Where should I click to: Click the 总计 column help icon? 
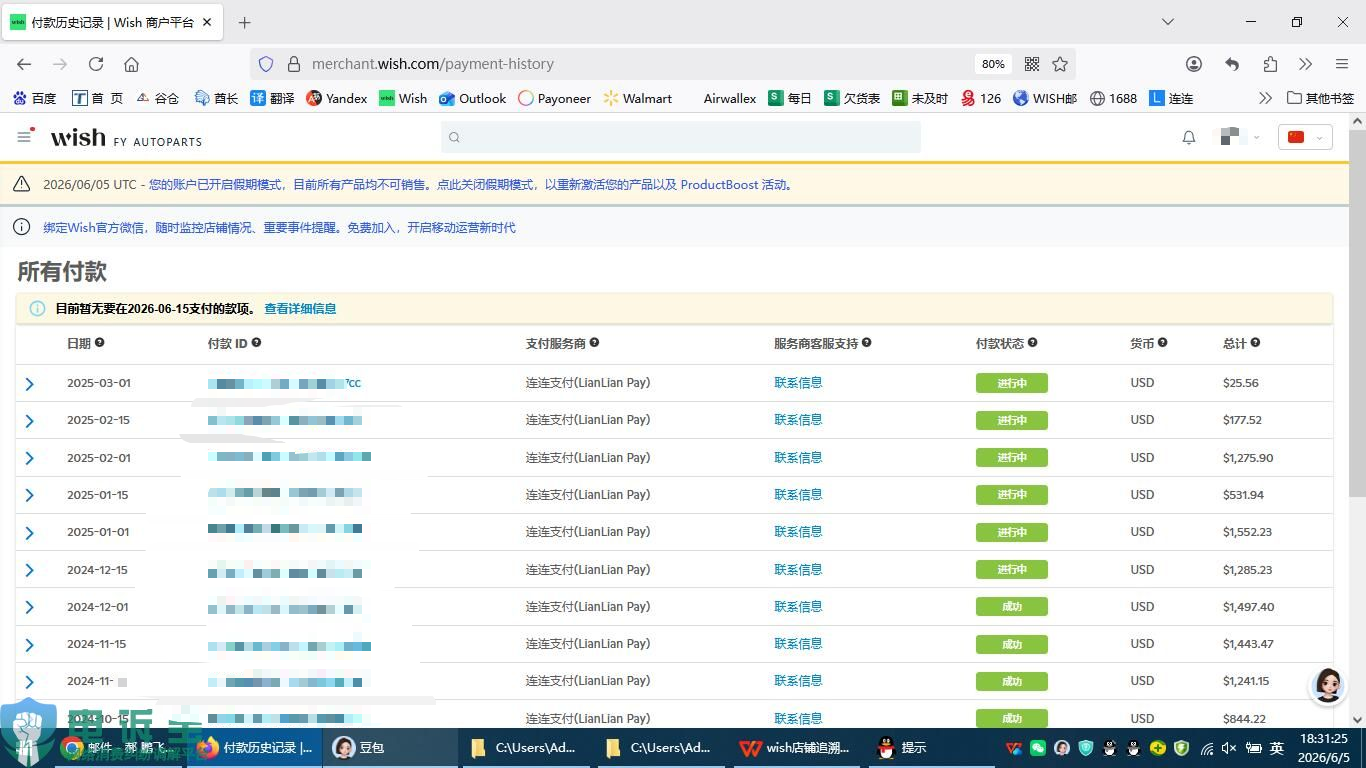pyautogui.click(x=1255, y=342)
